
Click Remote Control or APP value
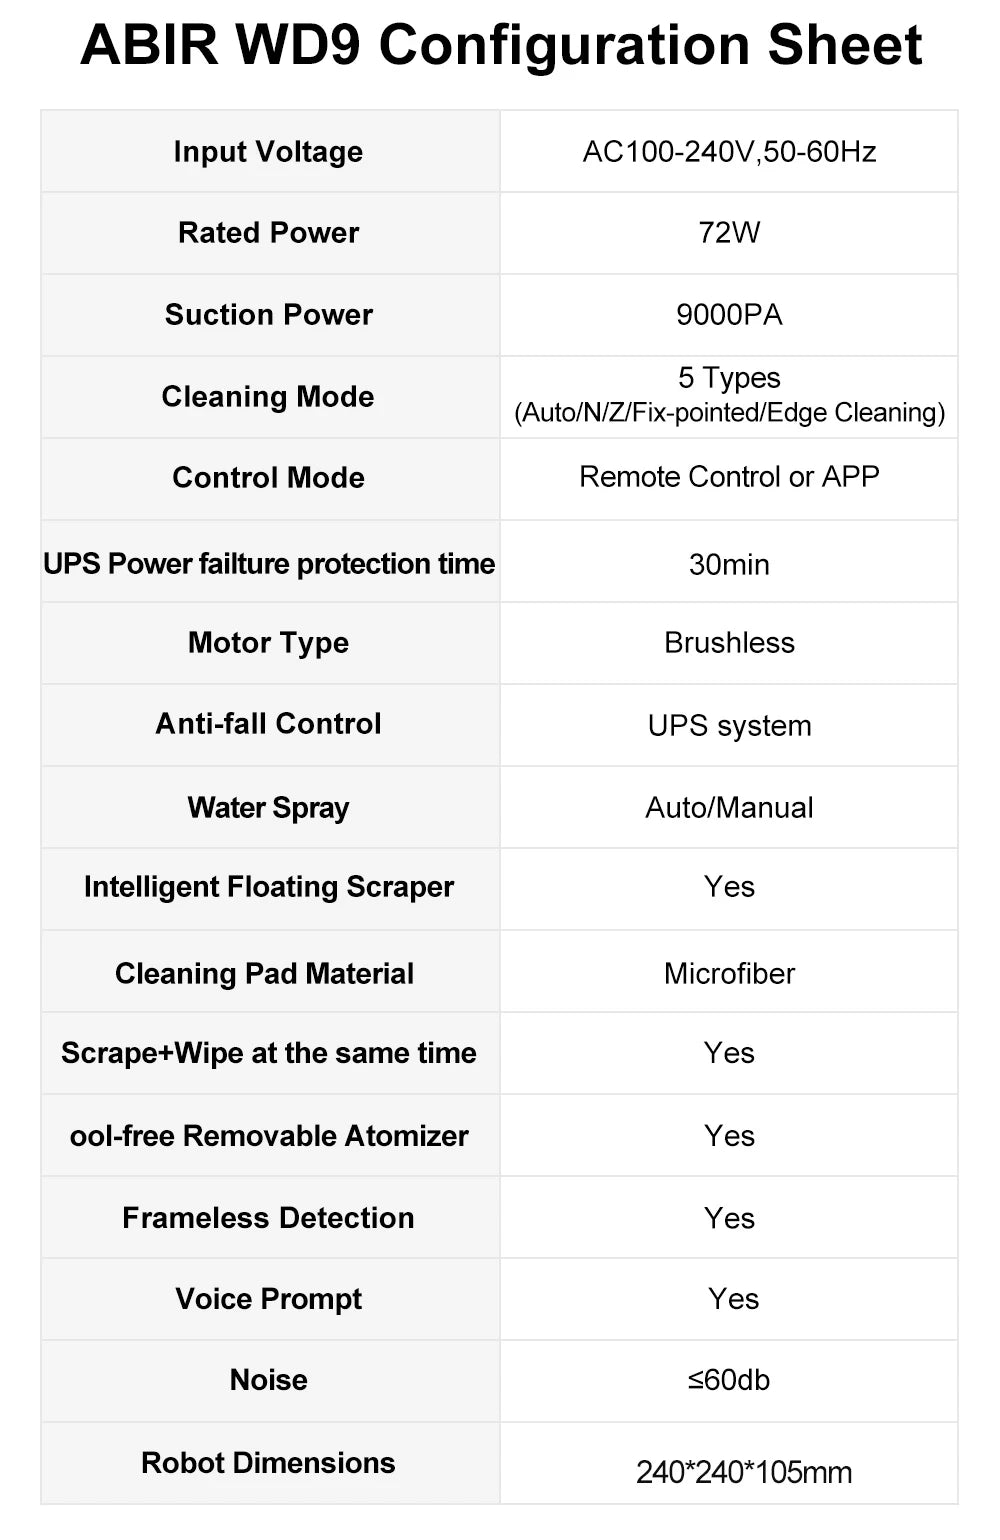click(x=729, y=477)
